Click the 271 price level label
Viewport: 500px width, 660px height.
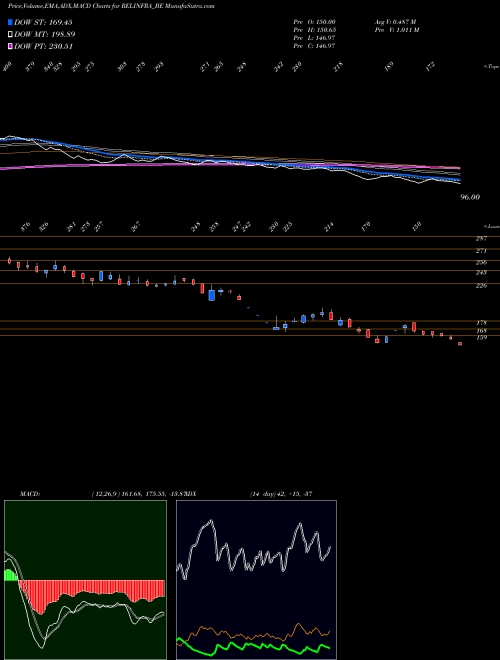click(481, 251)
